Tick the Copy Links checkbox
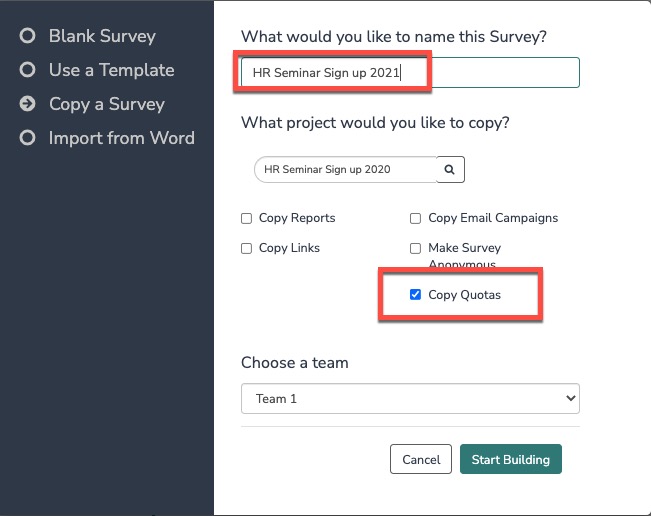 pos(247,248)
